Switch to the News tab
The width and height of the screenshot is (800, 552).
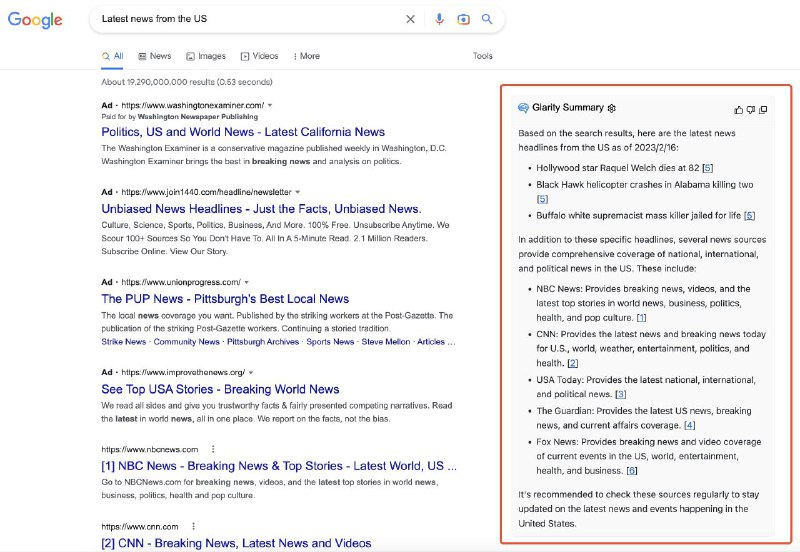(155, 56)
